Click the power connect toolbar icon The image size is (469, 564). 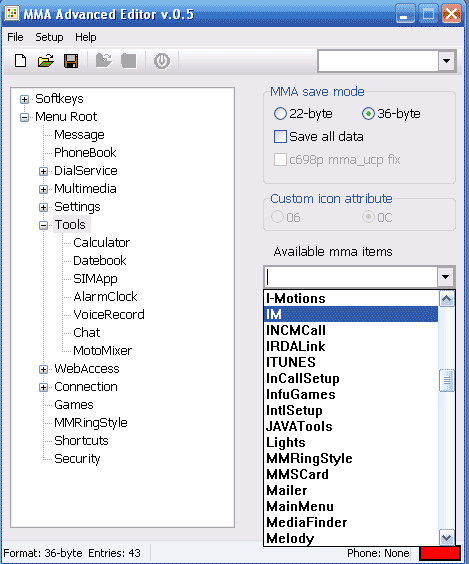tap(162, 61)
